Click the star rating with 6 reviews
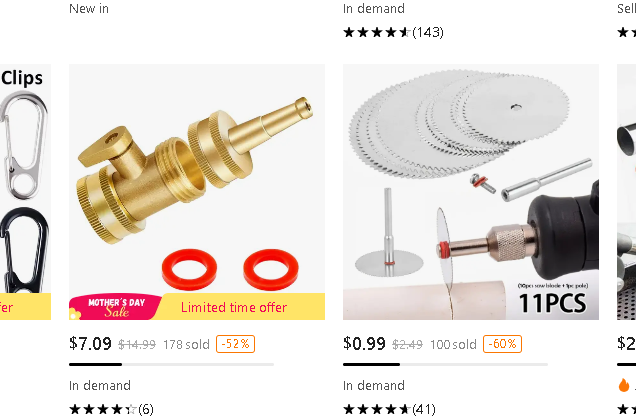This screenshot has width=636, height=416. [x=111, y=409]
